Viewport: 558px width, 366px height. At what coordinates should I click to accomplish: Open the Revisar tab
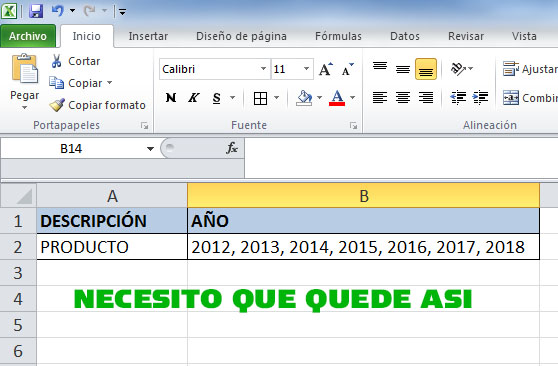(x=466, y=36)
